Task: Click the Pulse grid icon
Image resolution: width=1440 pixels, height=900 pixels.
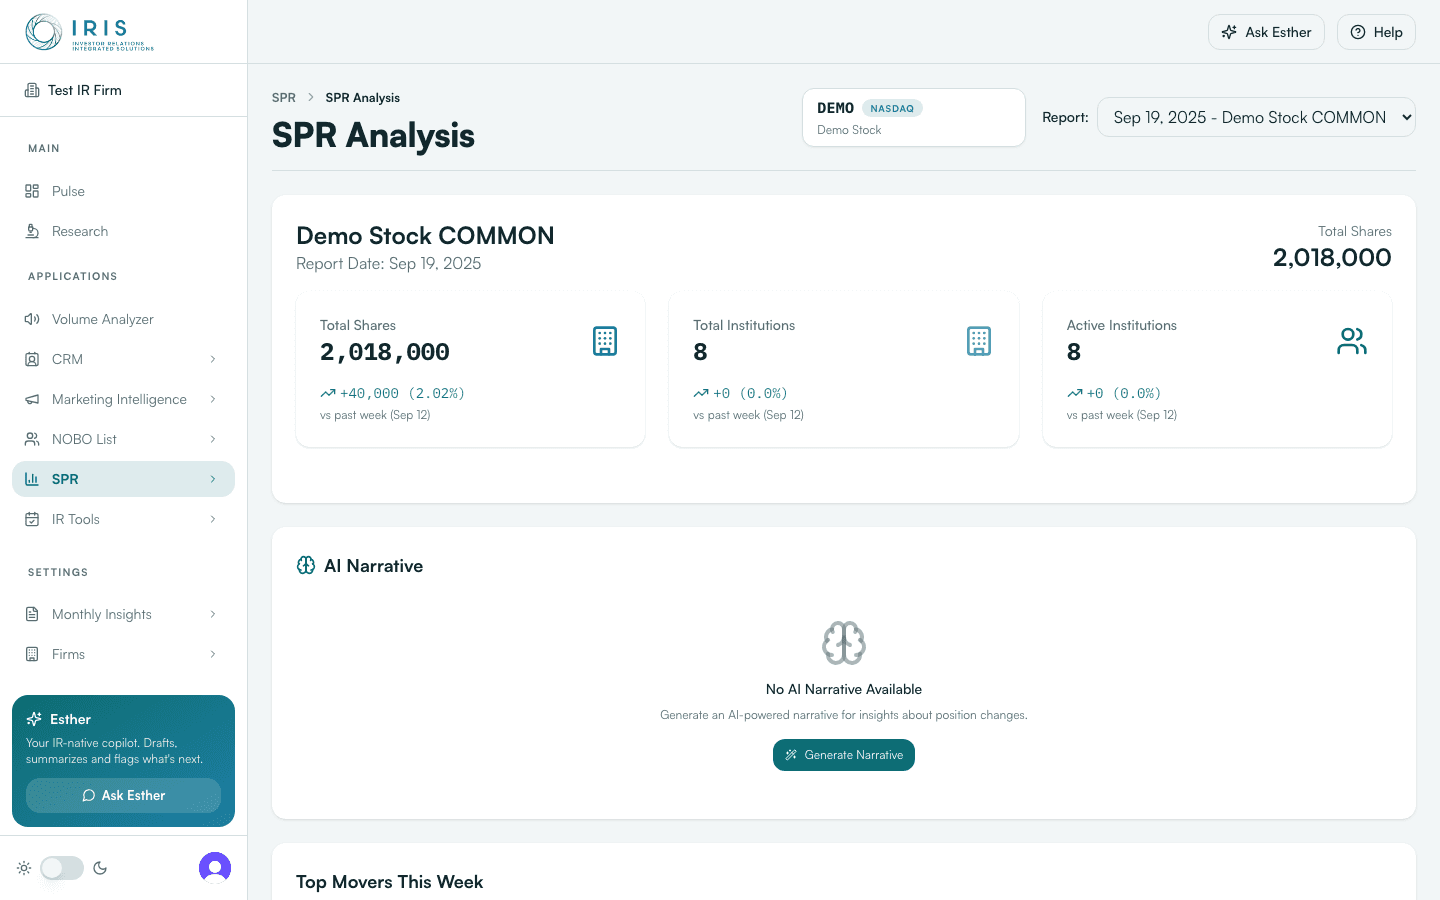Action: (x=32, y=191)
